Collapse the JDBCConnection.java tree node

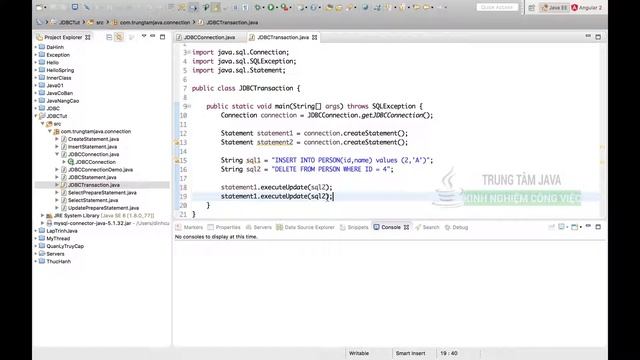(x=57, y=154)
